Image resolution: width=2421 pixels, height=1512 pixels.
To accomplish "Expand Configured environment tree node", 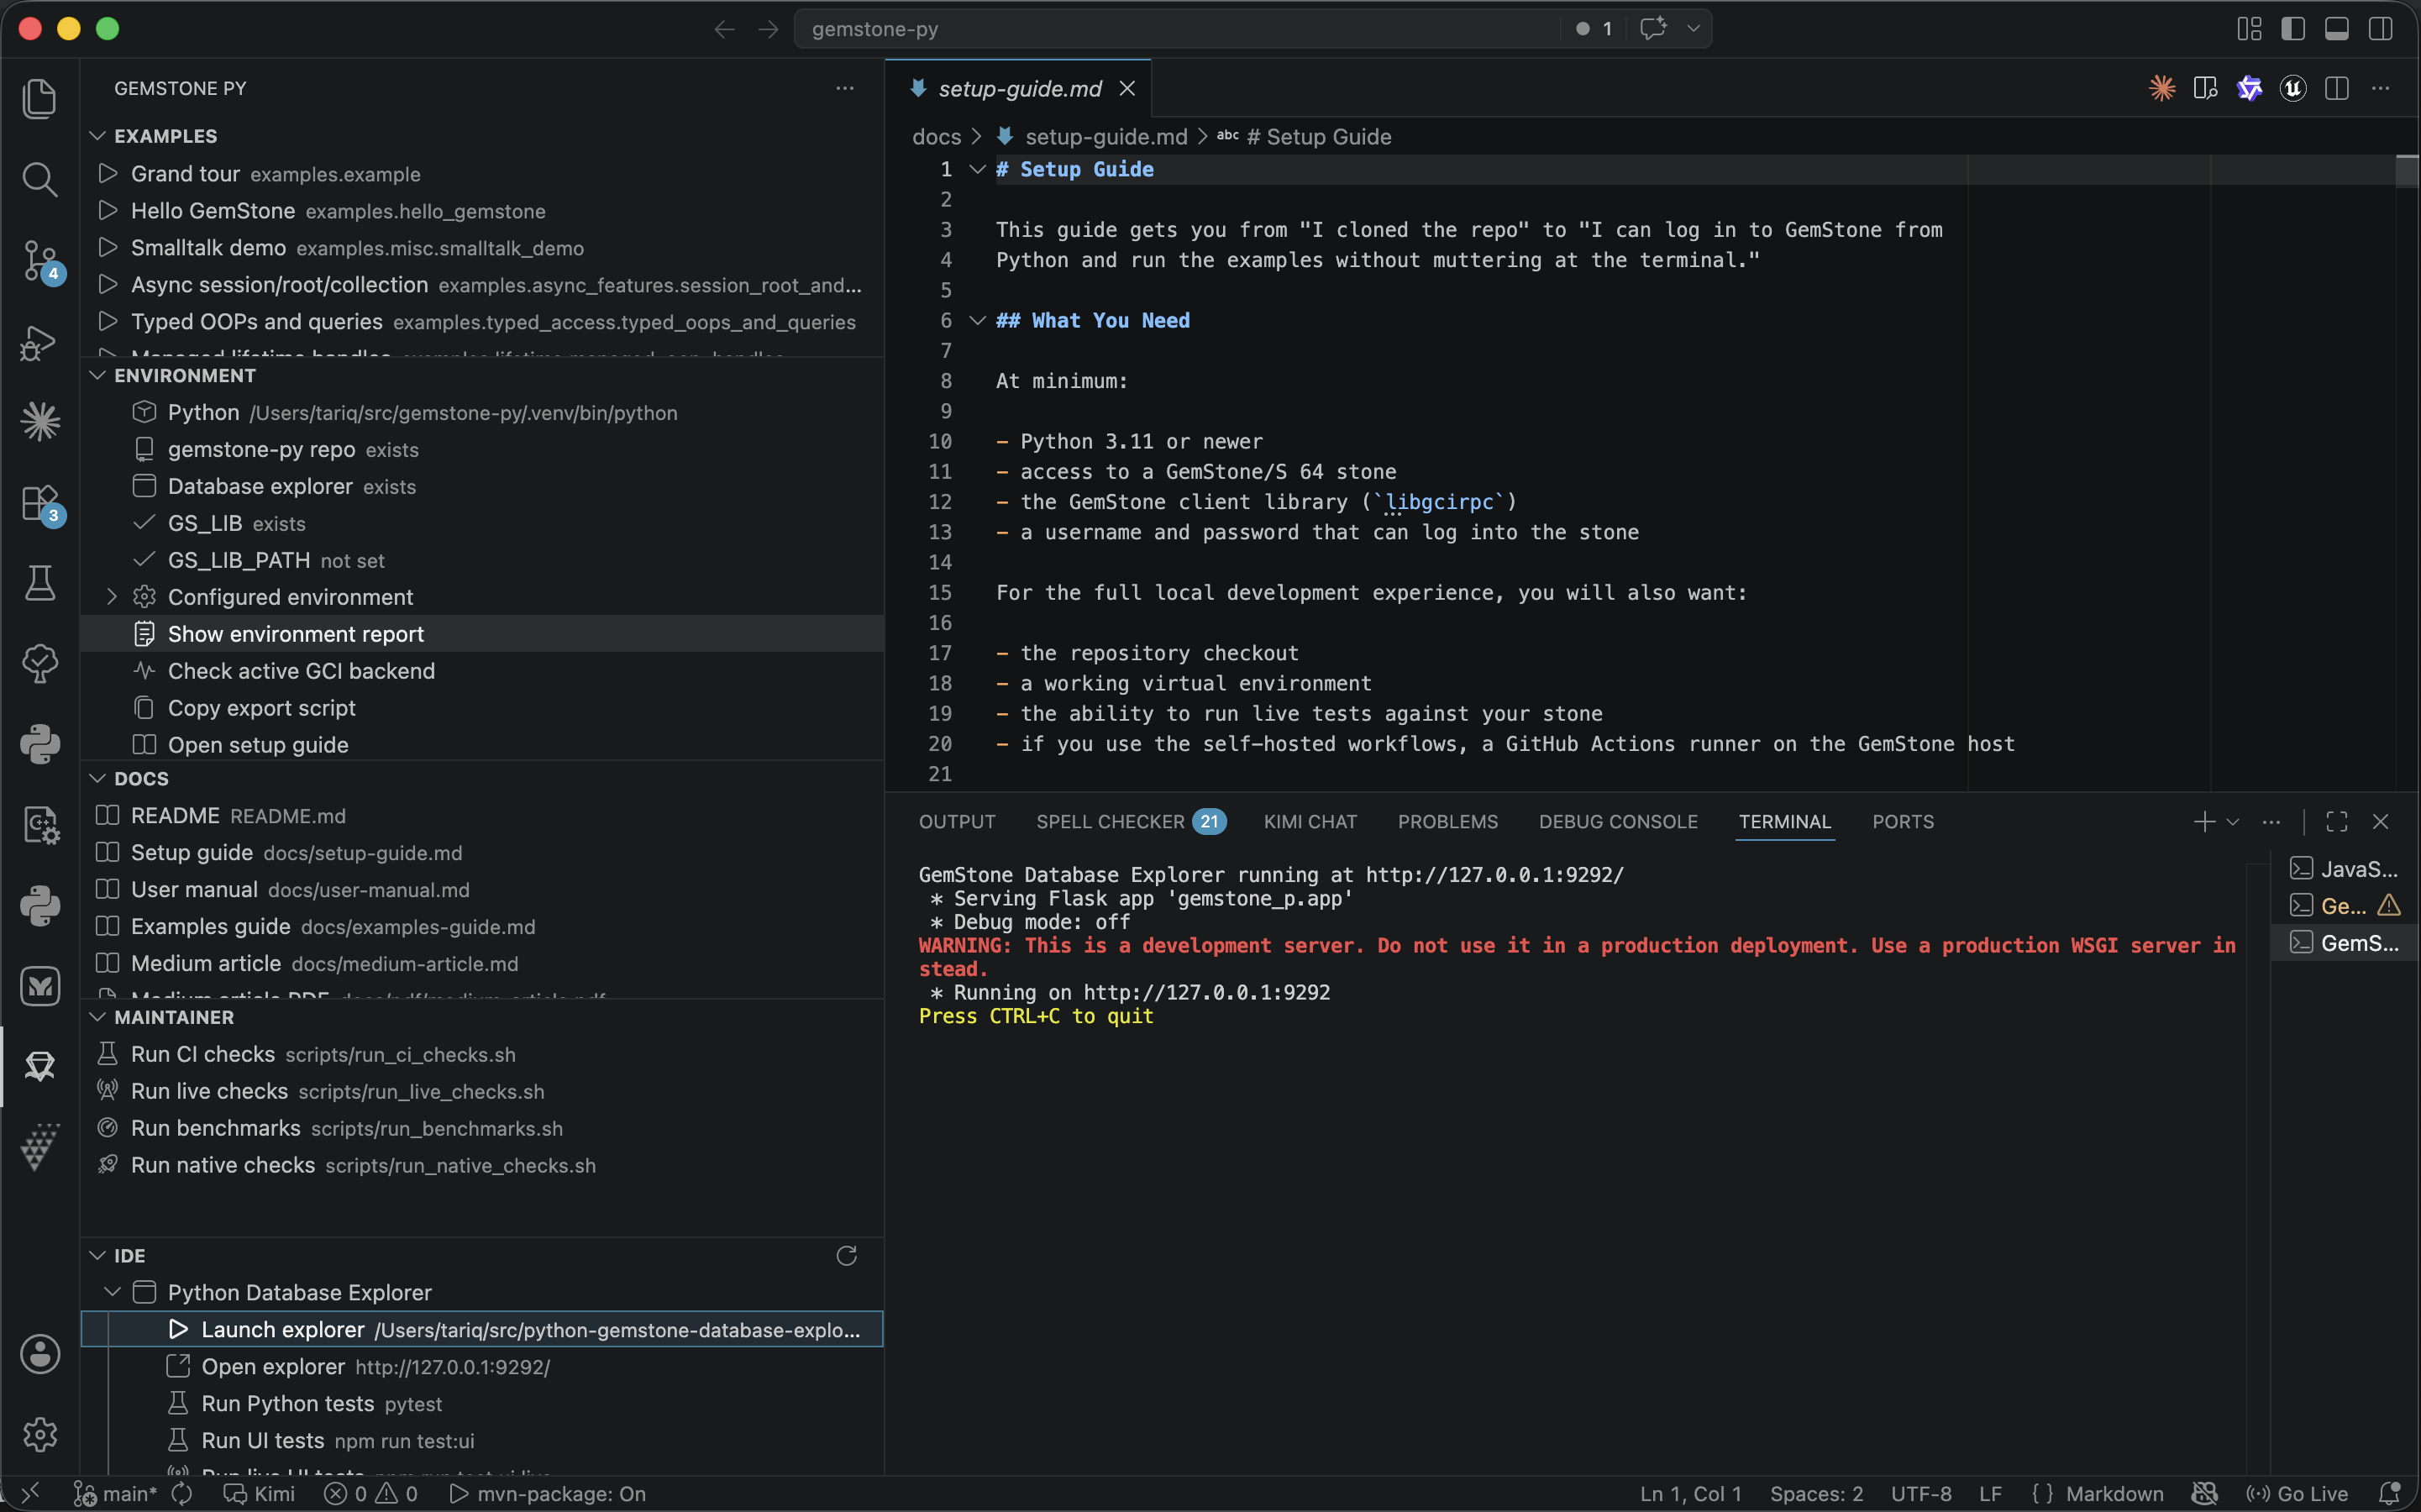I will 112,596.
